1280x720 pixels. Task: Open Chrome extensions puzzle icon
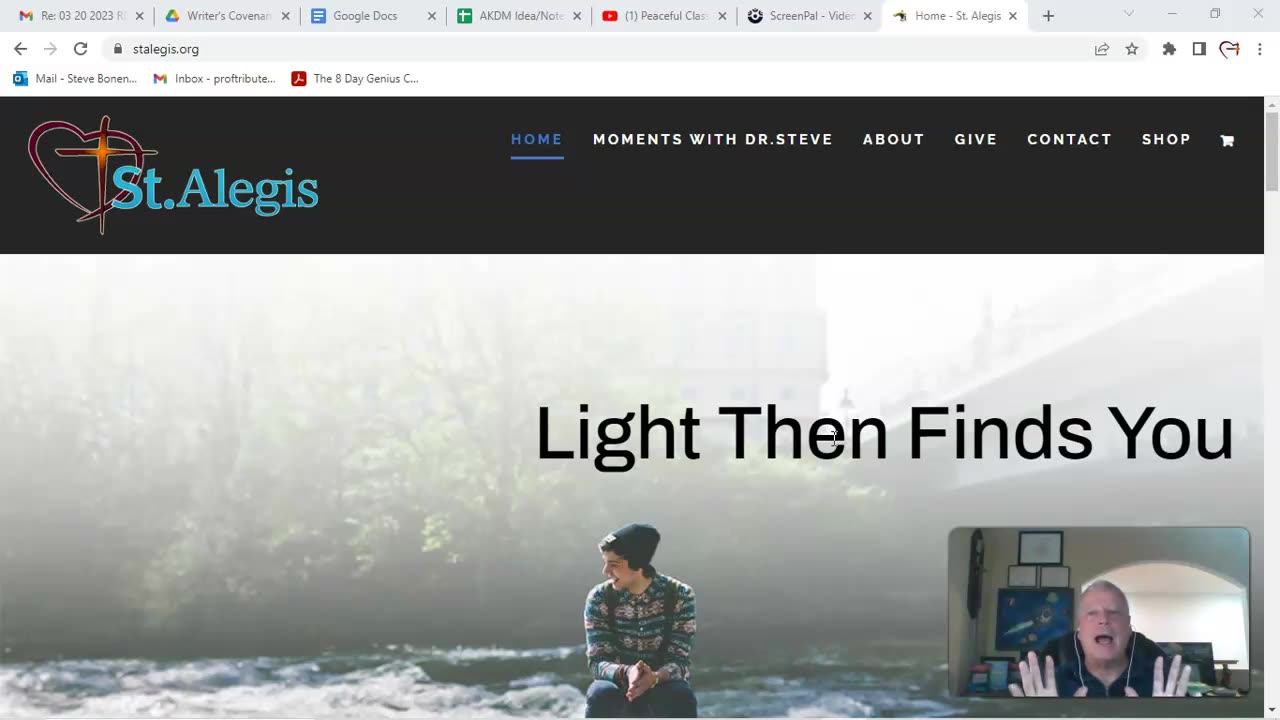[x=1169, y=49]
